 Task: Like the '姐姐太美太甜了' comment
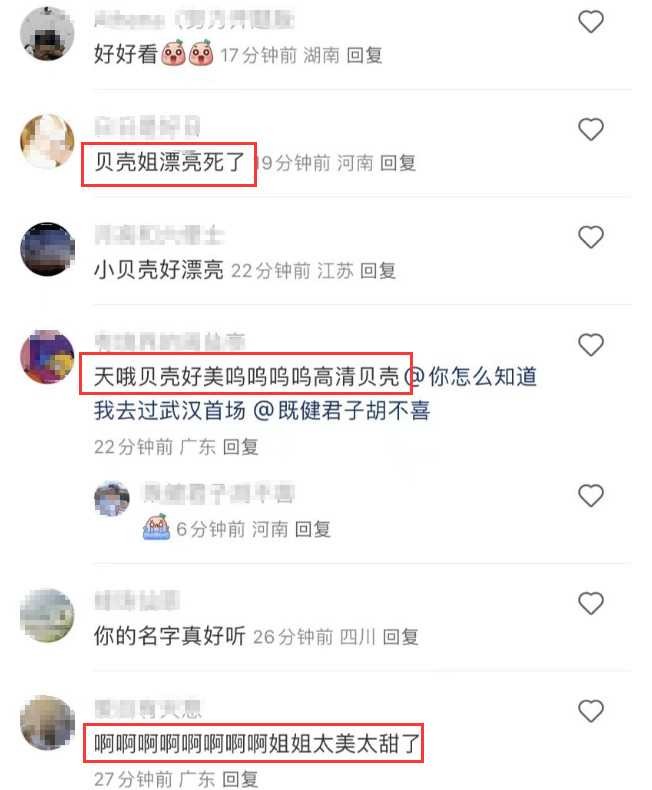click(x=591, y=711)
